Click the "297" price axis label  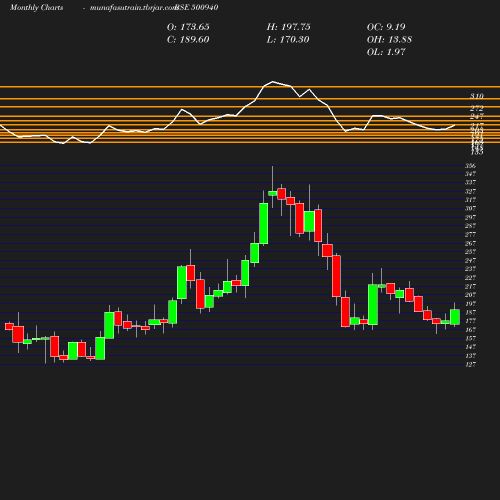pyautogui.click(x=470, y=217)
